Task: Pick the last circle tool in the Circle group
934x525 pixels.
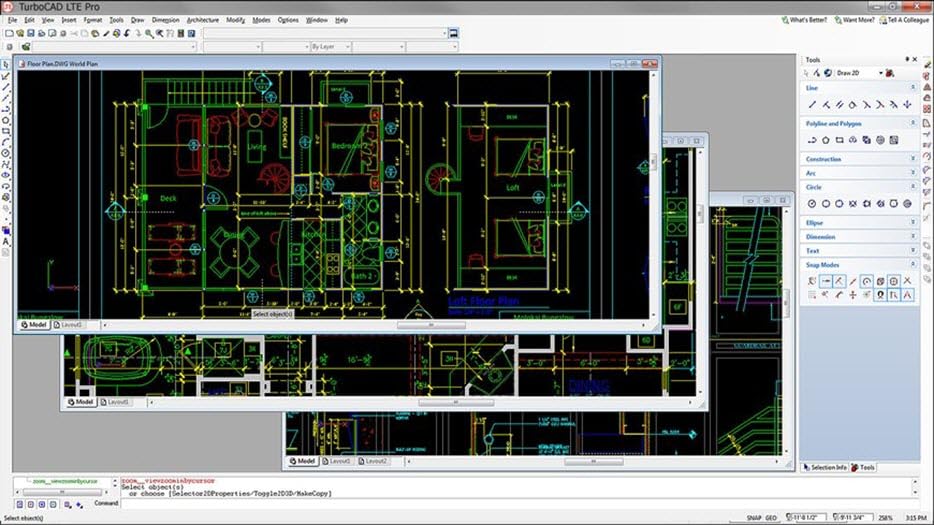Action: tap(907, 204)
